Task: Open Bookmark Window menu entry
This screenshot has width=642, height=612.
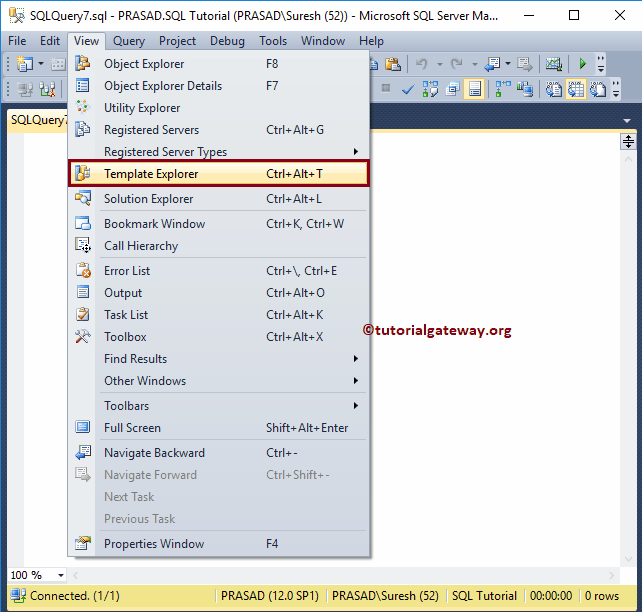Action: tap(219, 224)
